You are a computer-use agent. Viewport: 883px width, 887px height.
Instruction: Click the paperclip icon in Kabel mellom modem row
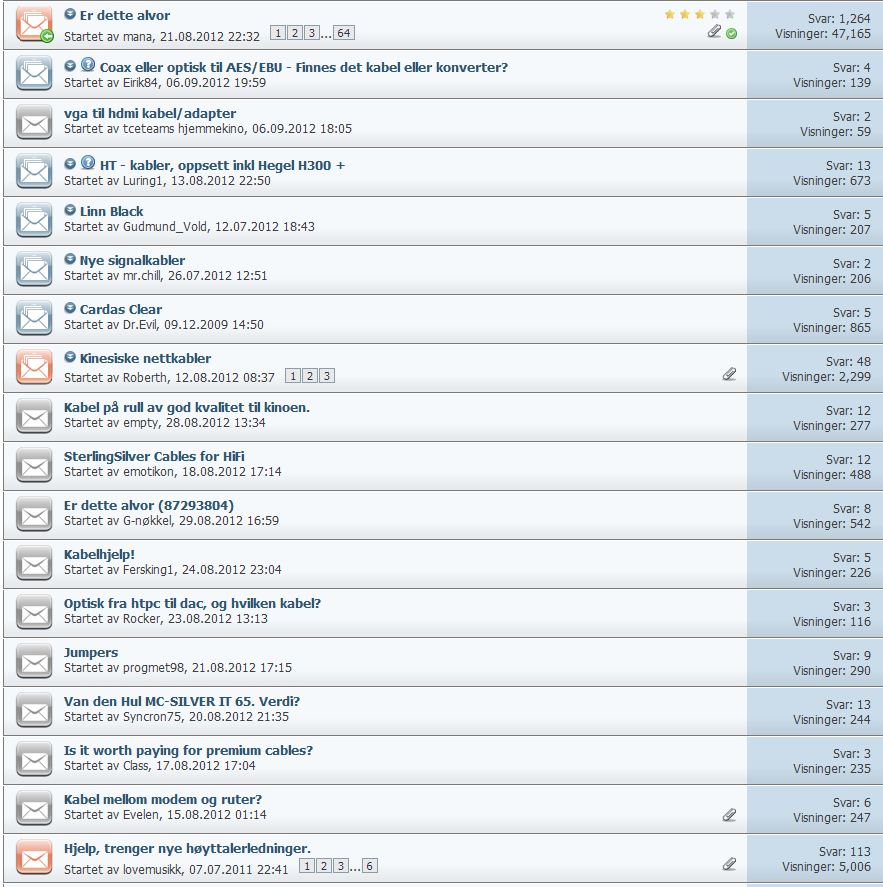click(x=729, y=815)
